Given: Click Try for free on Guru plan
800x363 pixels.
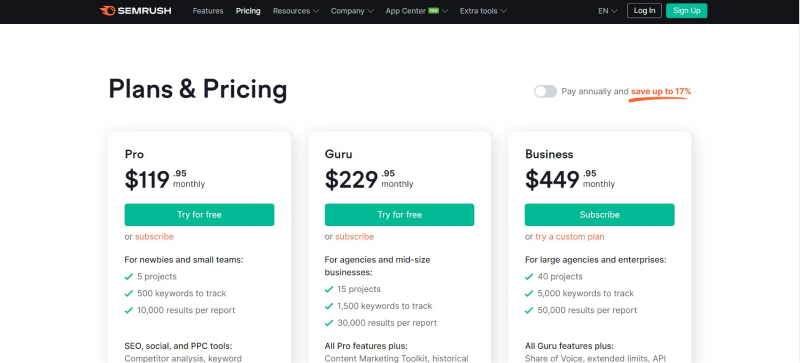Looking at the screenshot, I should click(x=399, y=214).
